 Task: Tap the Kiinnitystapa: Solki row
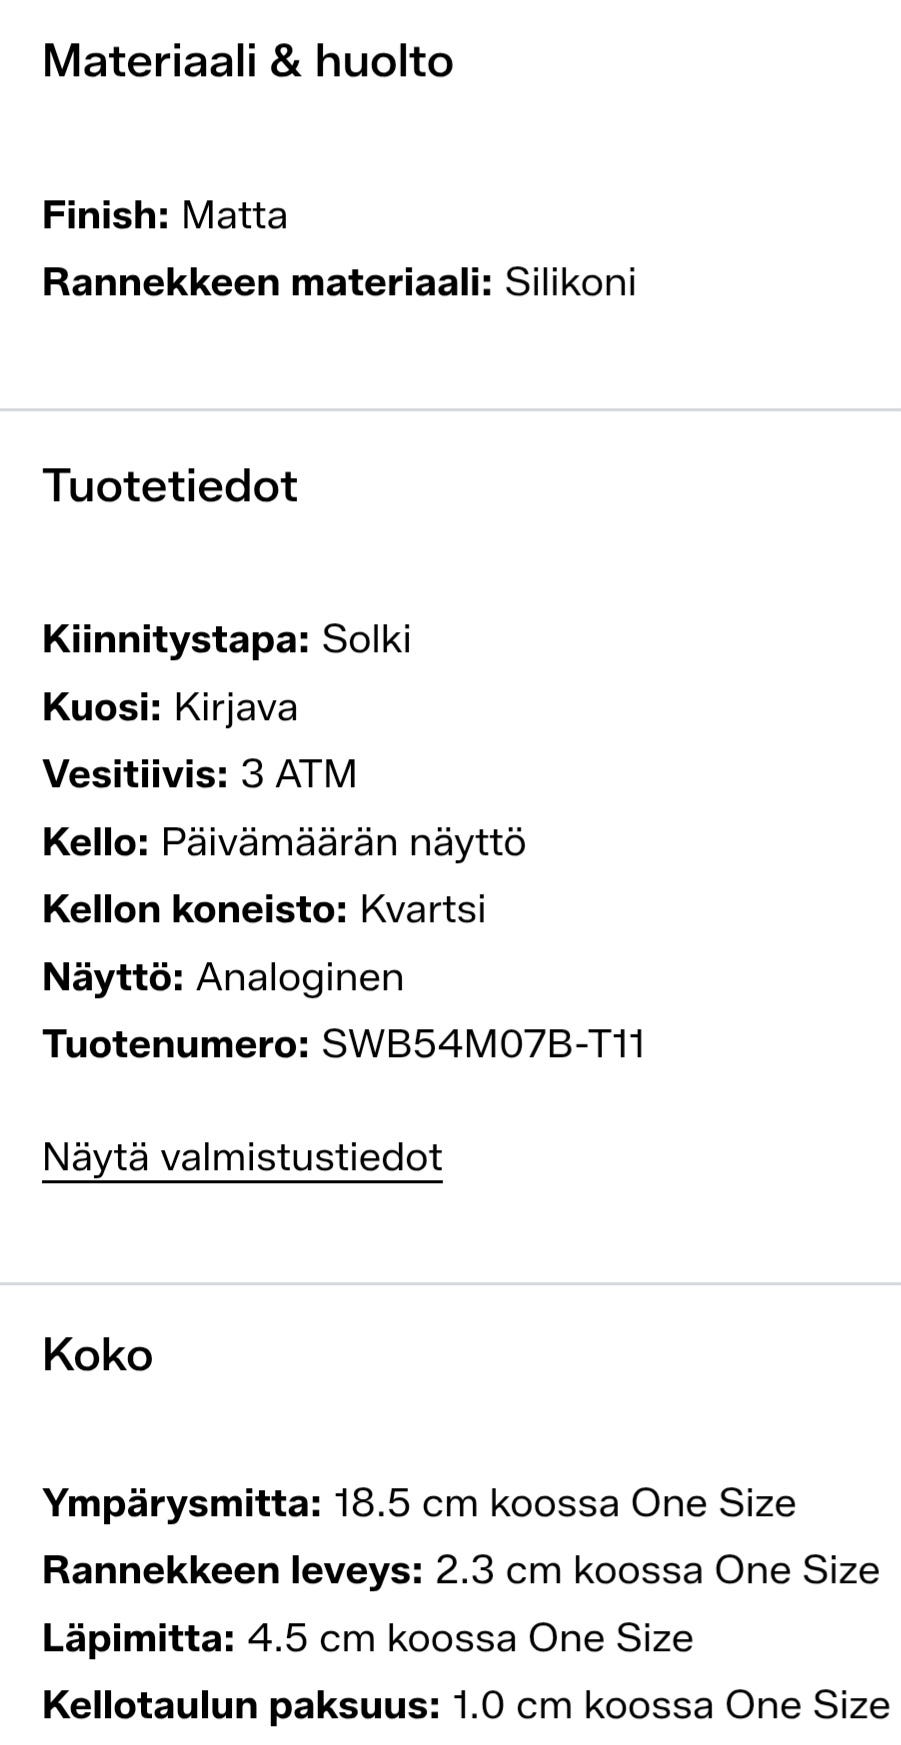[226, 639]
